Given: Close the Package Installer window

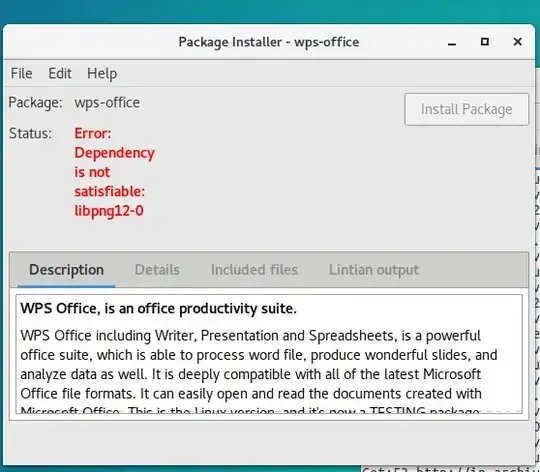Looking at the screenshot, I should point(517,42).
